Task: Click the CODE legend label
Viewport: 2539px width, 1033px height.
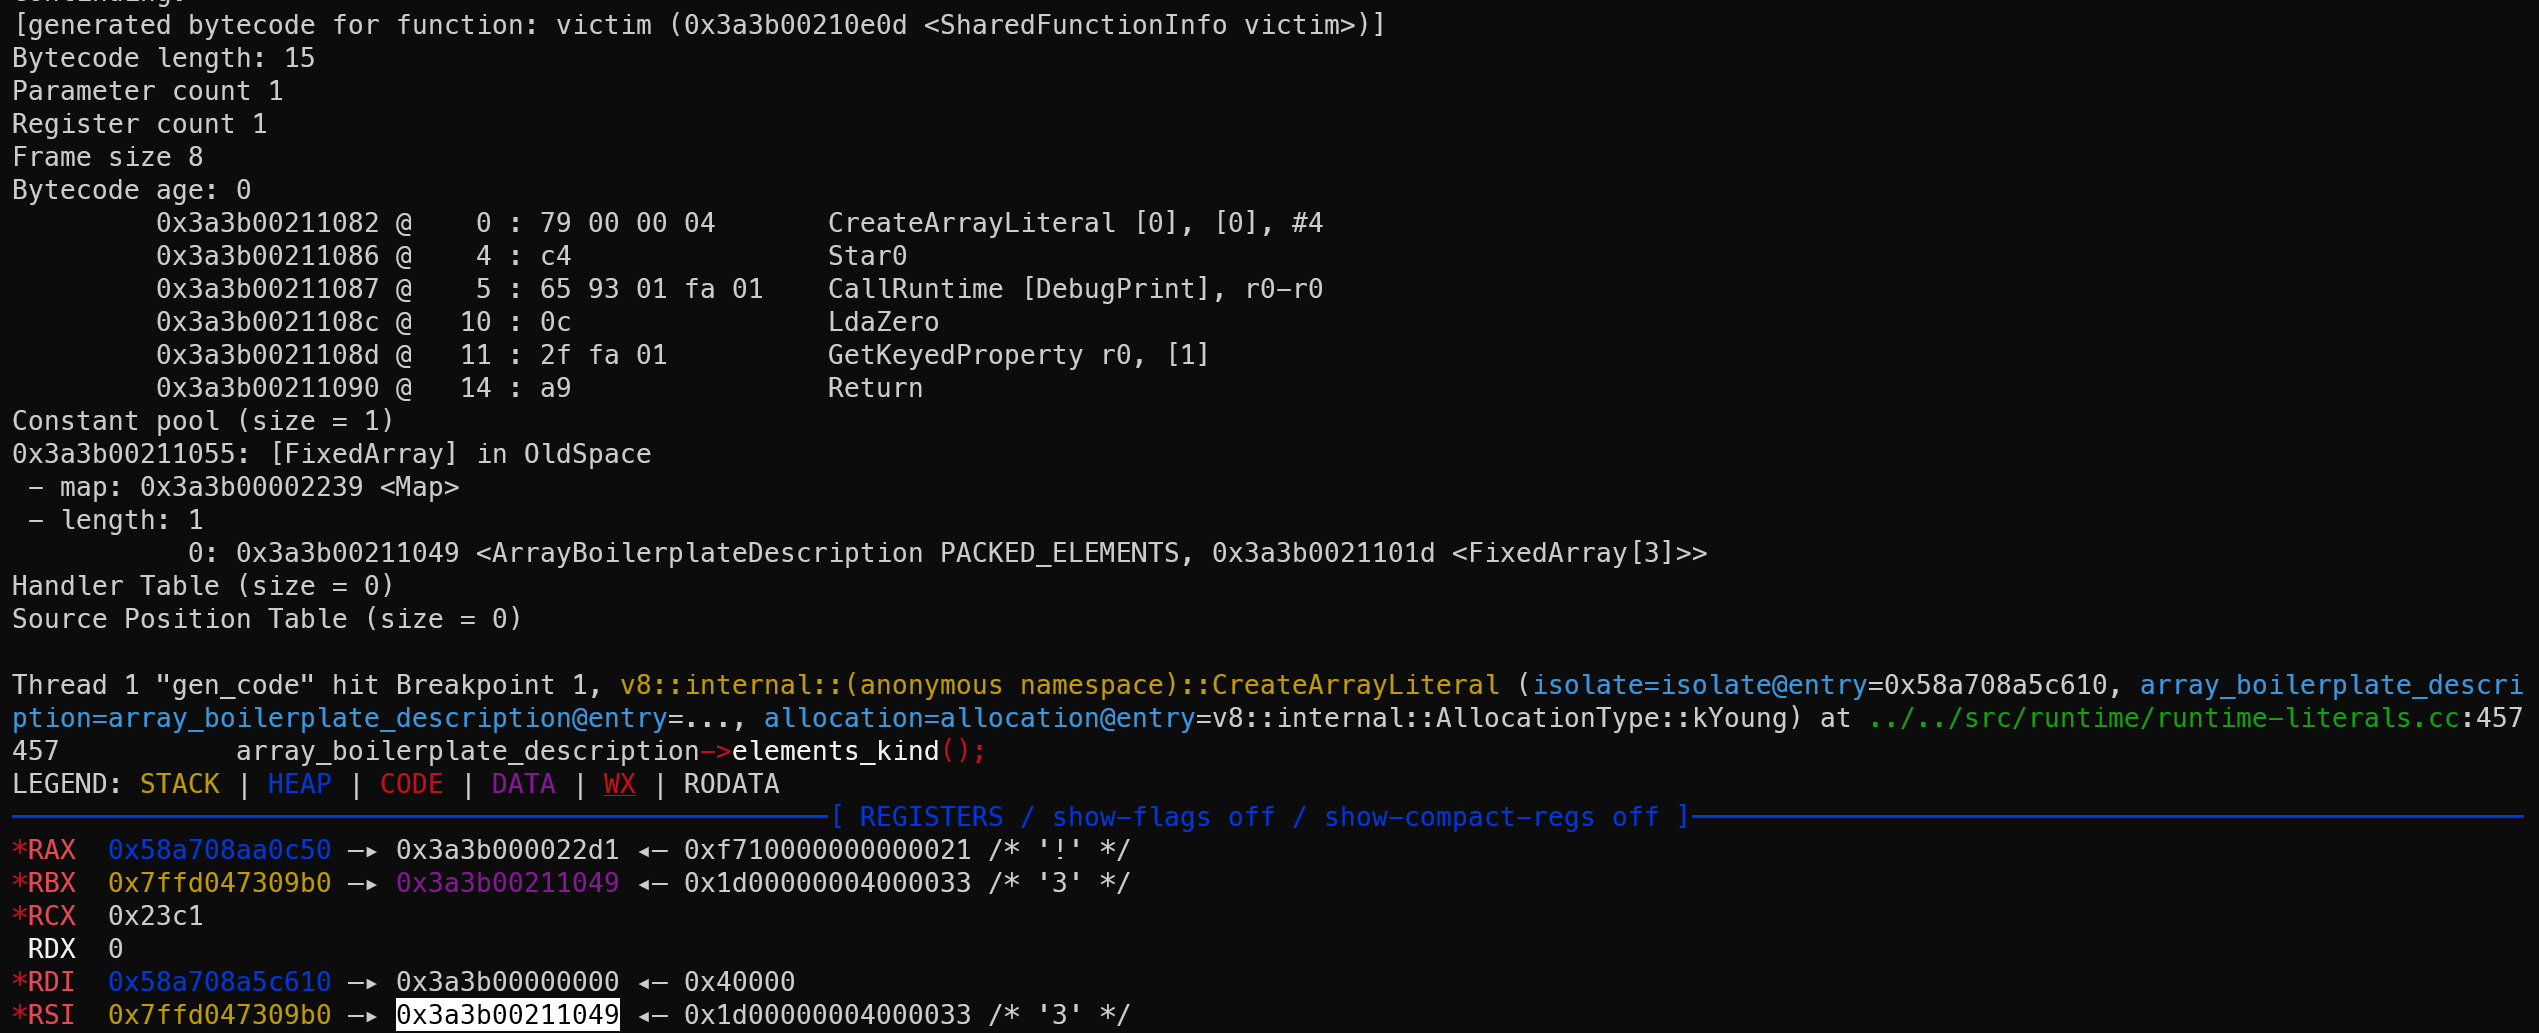Action: tap(411, 784)
